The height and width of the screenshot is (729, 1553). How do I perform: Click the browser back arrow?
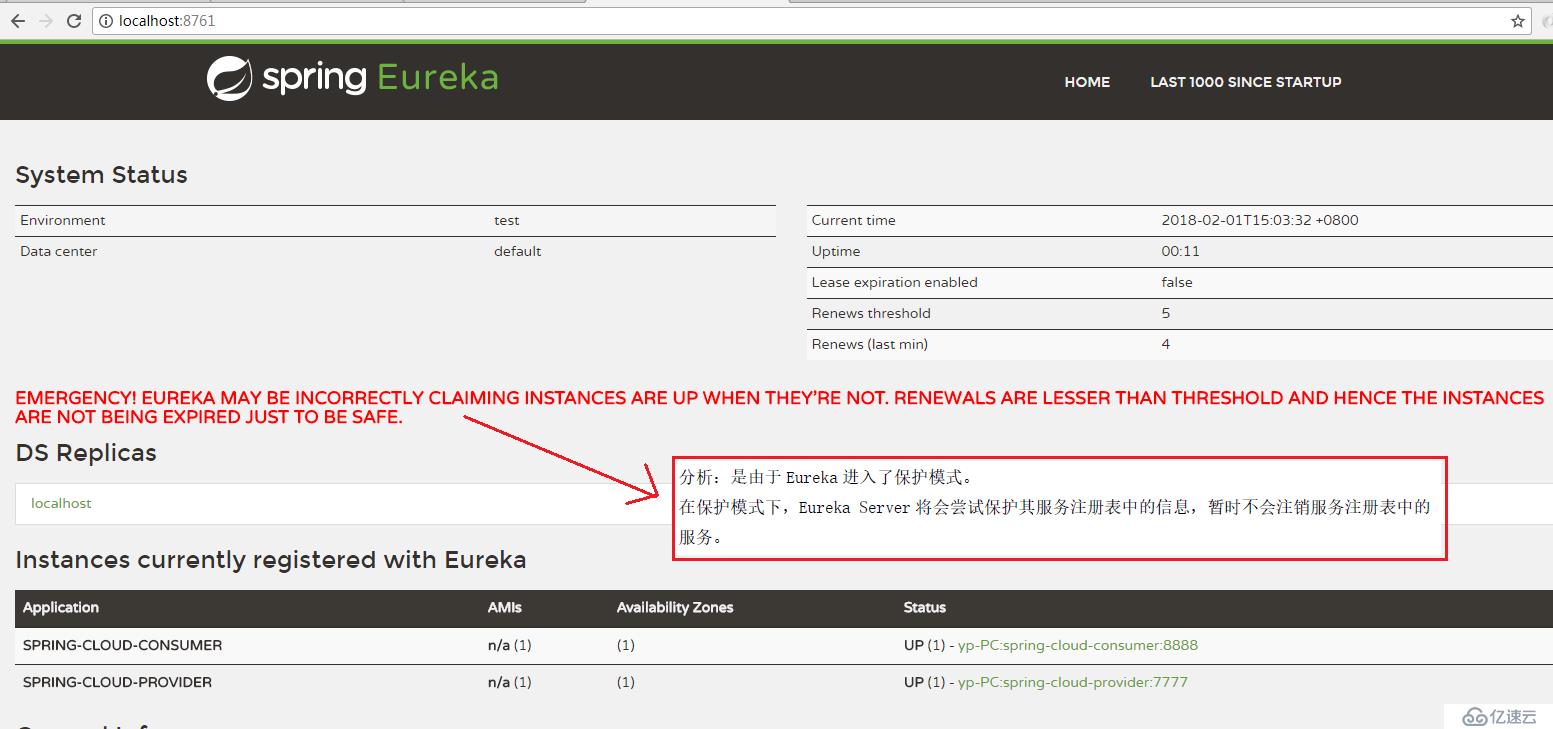17,20
